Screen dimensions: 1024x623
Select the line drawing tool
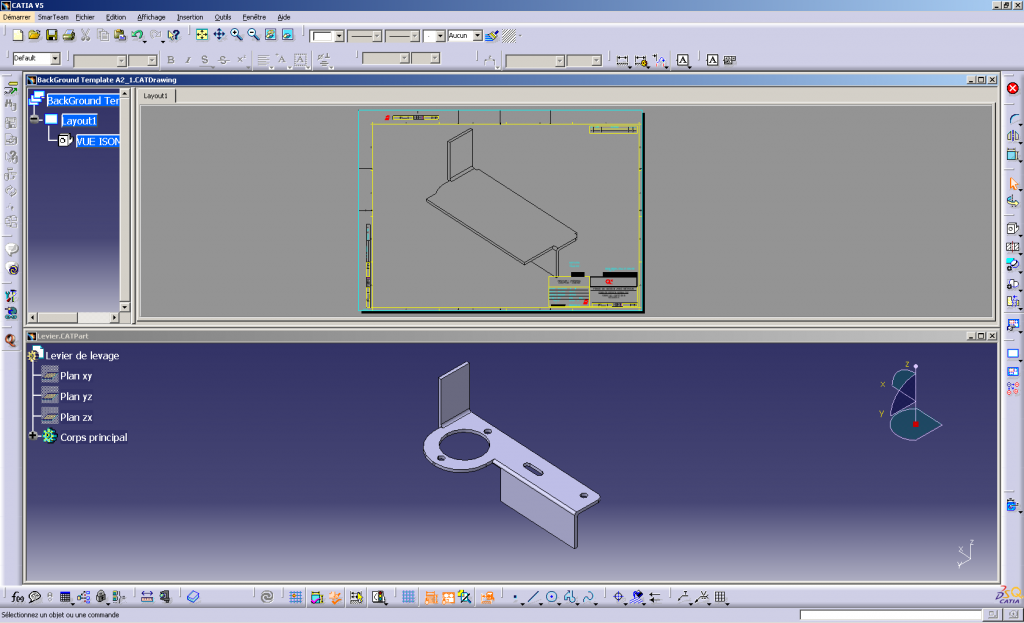coord(533,597)
